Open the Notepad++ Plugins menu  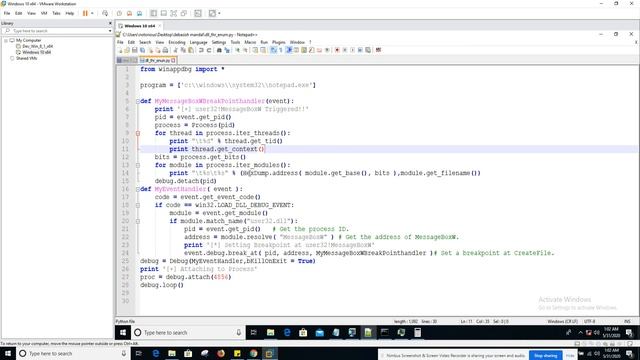pos(279,42)
